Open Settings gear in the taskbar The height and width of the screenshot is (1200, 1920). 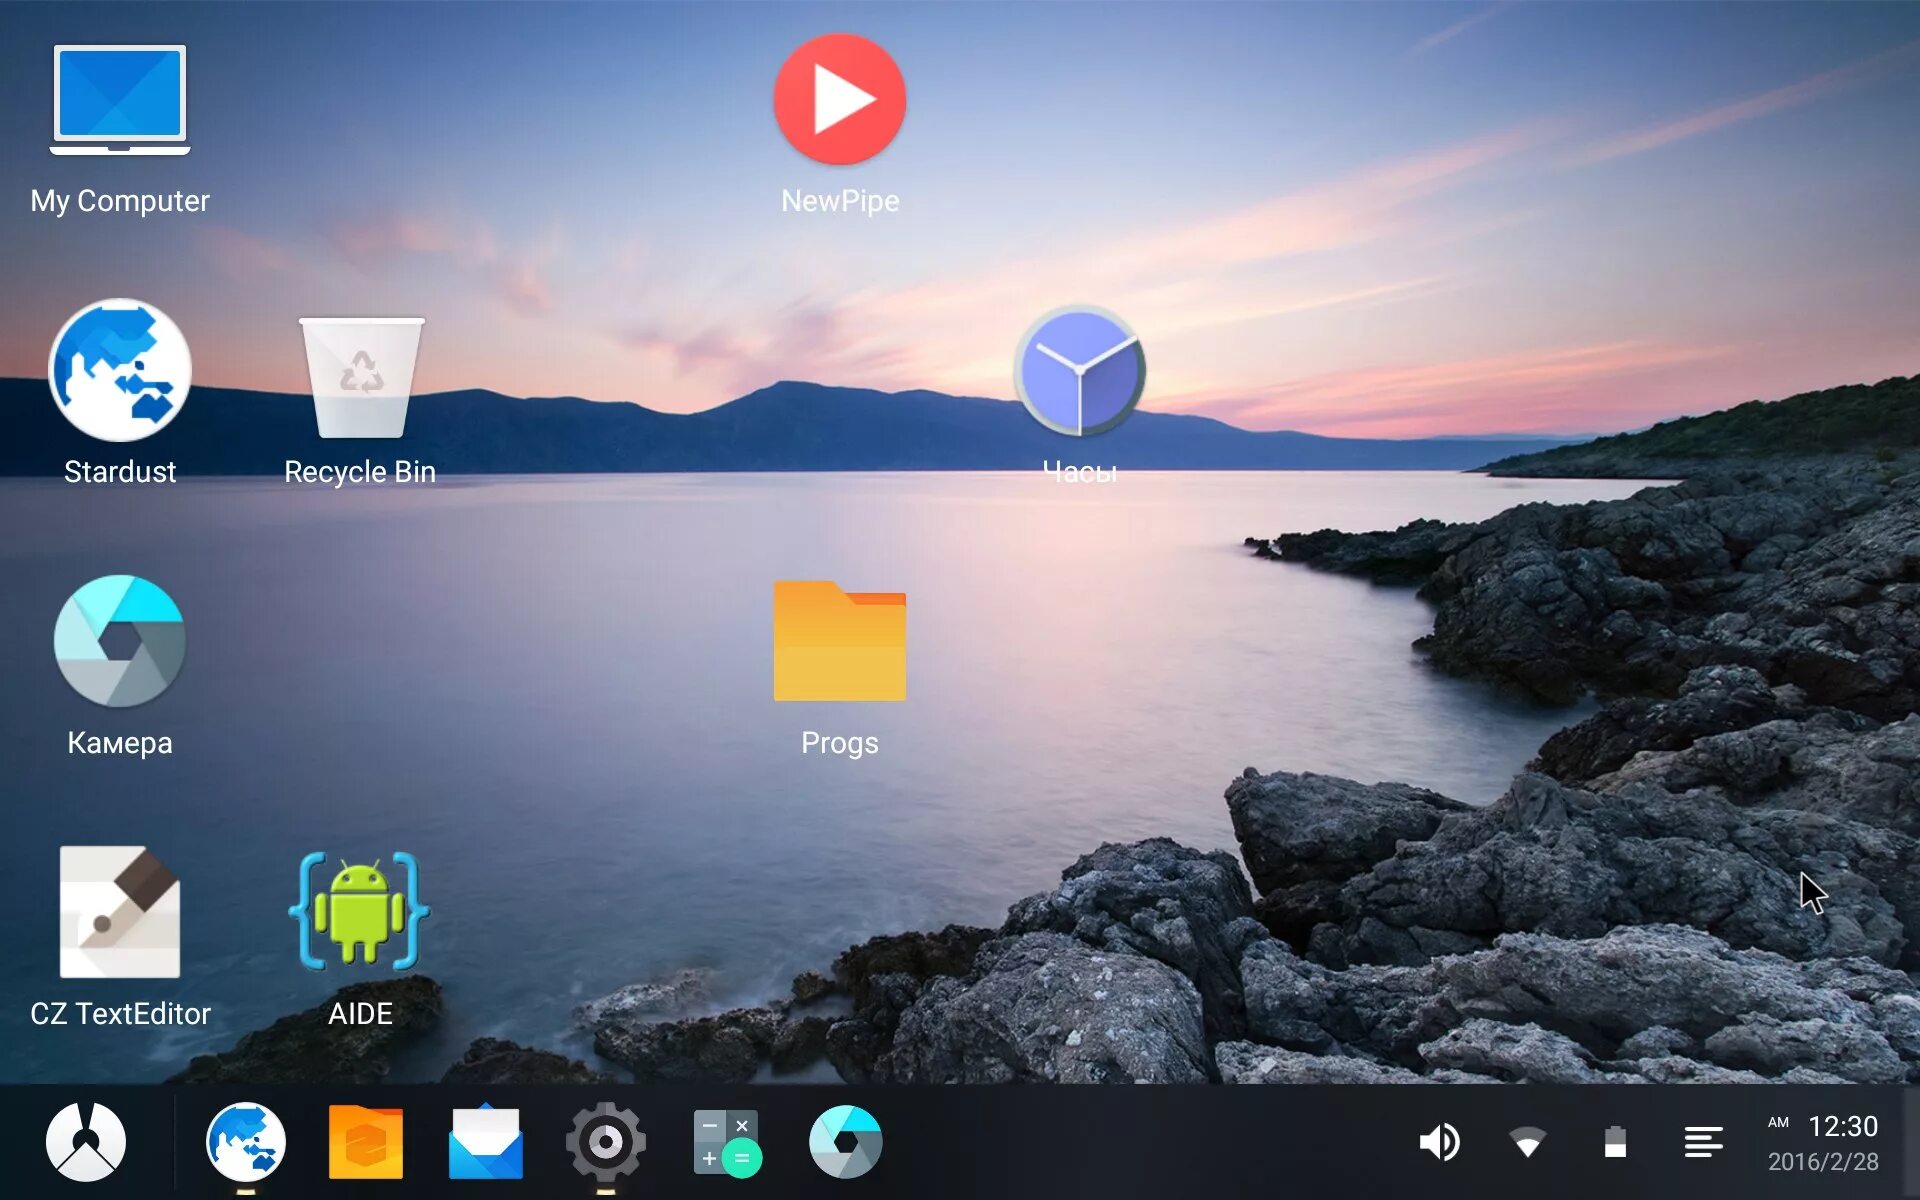coord(606,1142)
